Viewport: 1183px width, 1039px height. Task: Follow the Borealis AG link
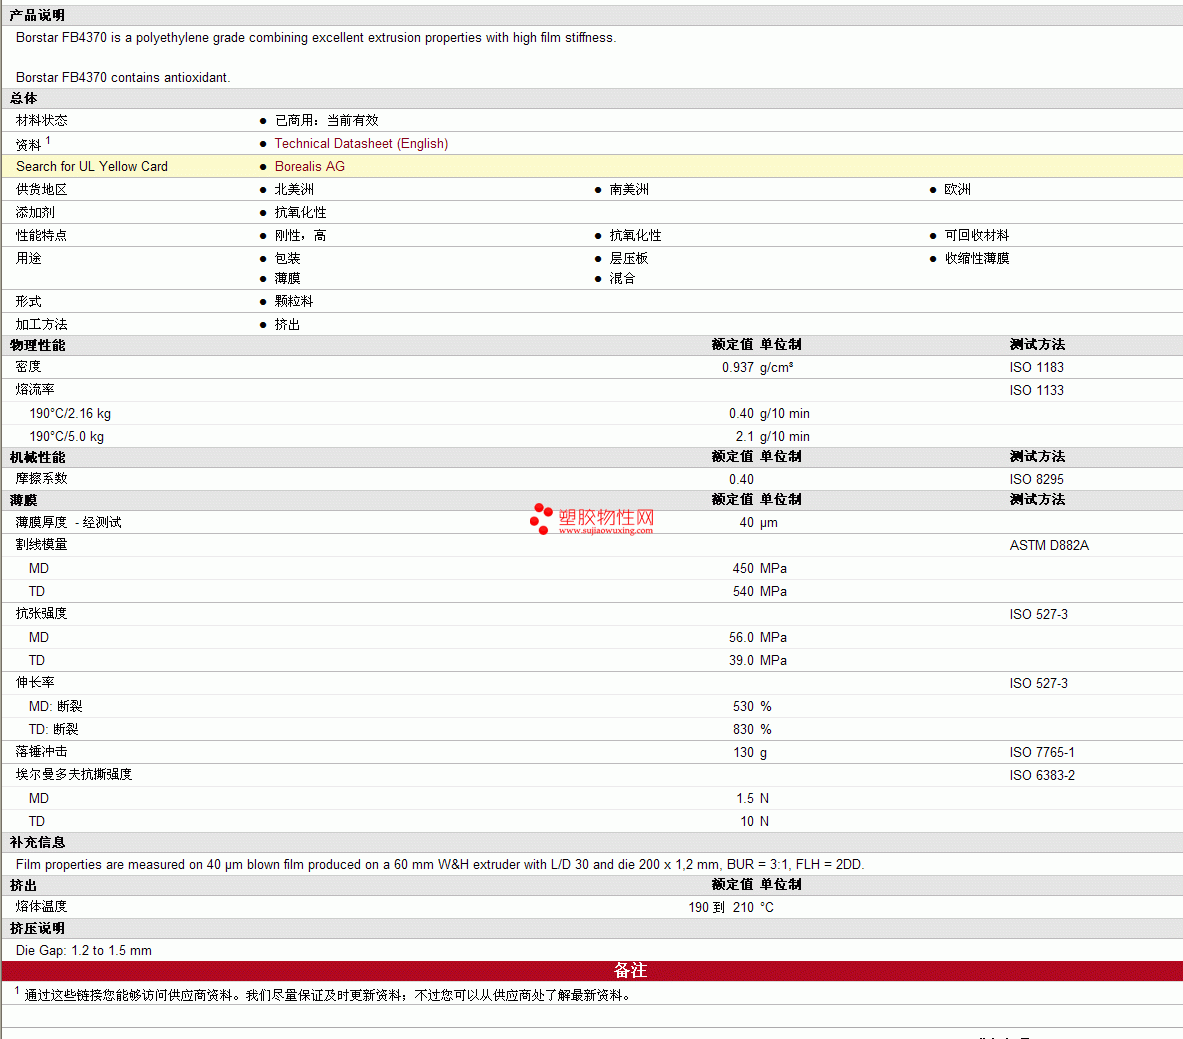309,167
